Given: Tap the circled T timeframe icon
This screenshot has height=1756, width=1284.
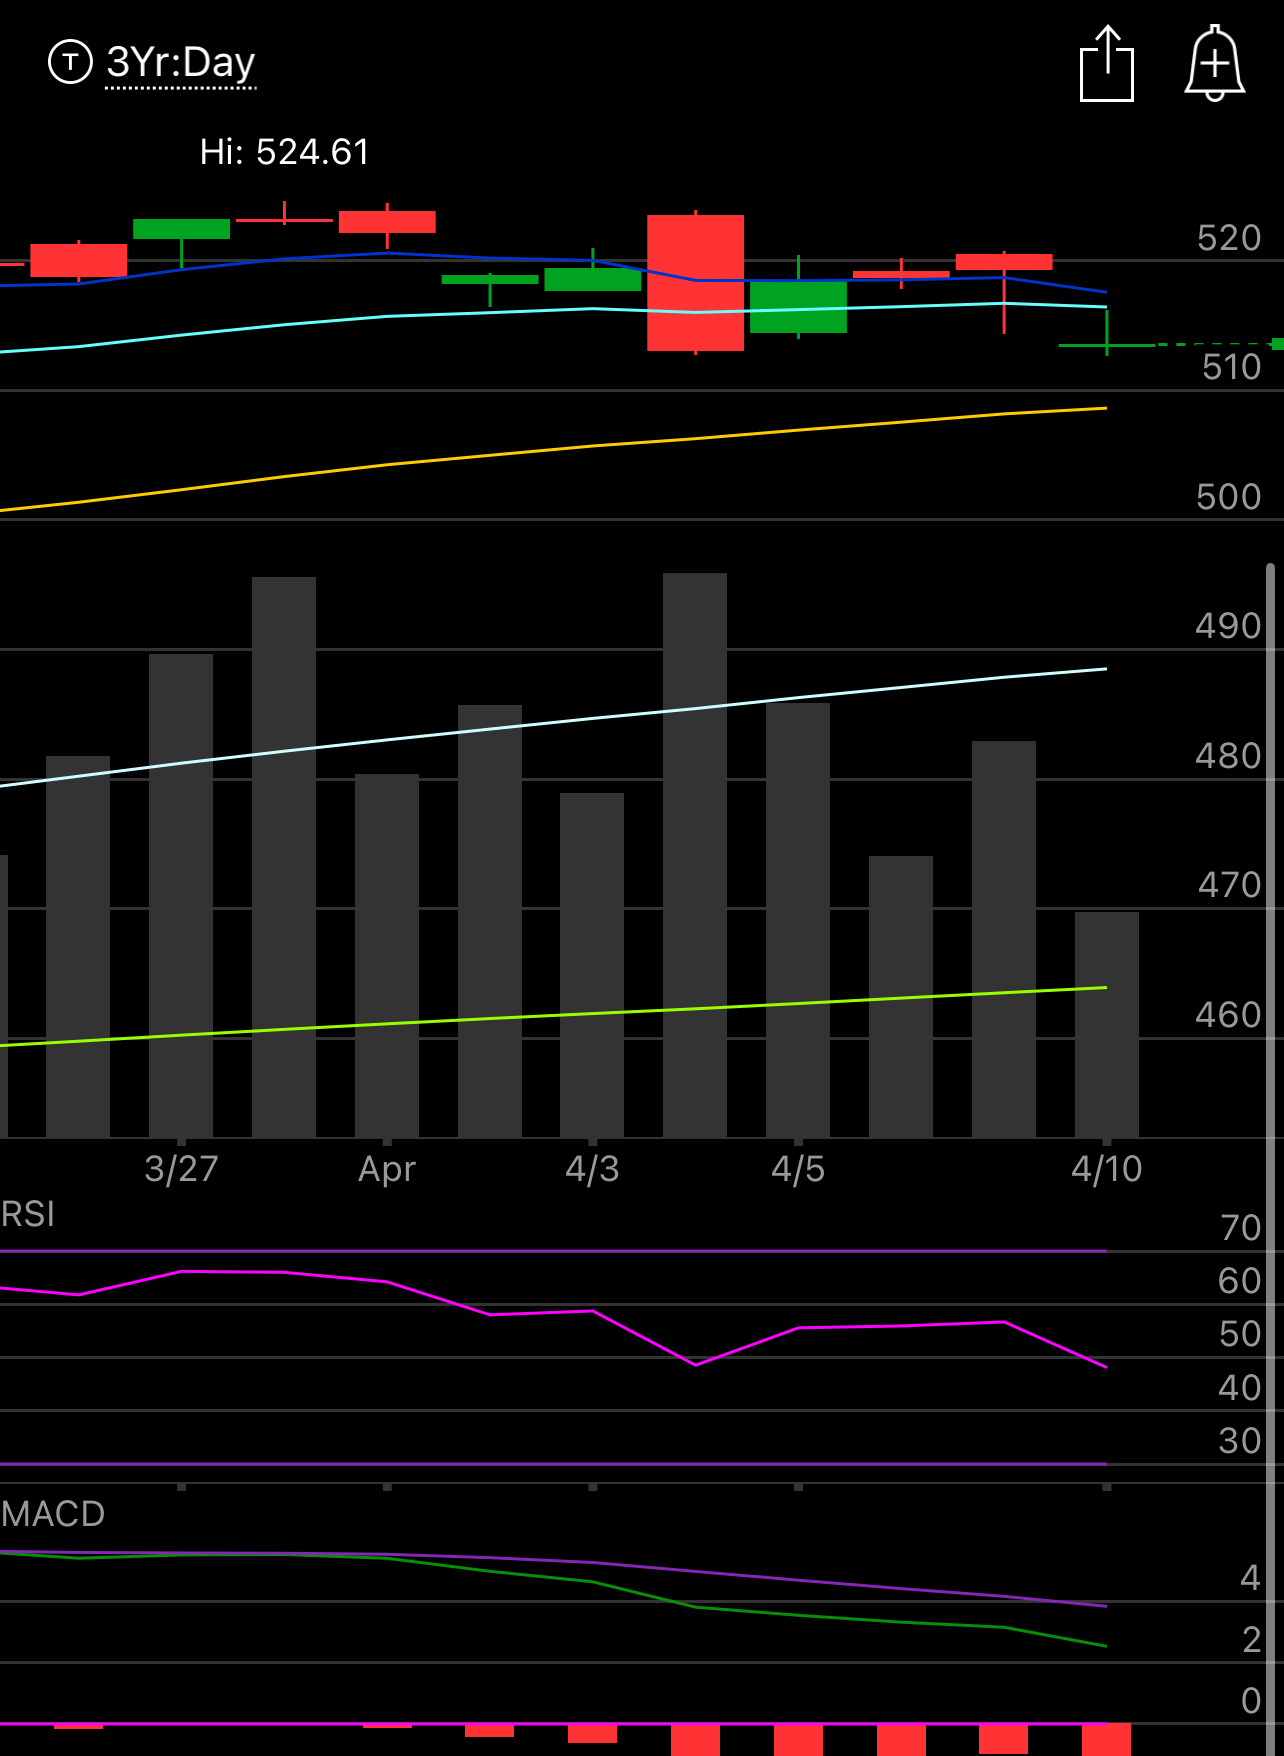Looking at the screenshot, I should pyautogui.click(x=70, y=62).
